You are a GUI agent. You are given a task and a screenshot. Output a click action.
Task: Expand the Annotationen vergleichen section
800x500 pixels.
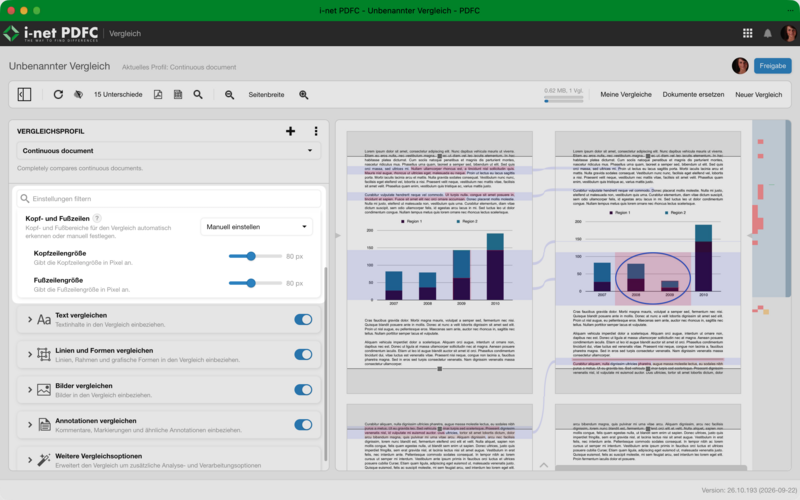(30, 424)
